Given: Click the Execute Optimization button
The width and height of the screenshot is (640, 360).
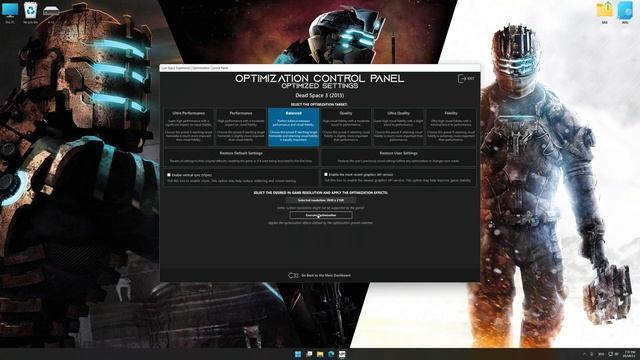Looking at the screenshot, I should point(321,215).
